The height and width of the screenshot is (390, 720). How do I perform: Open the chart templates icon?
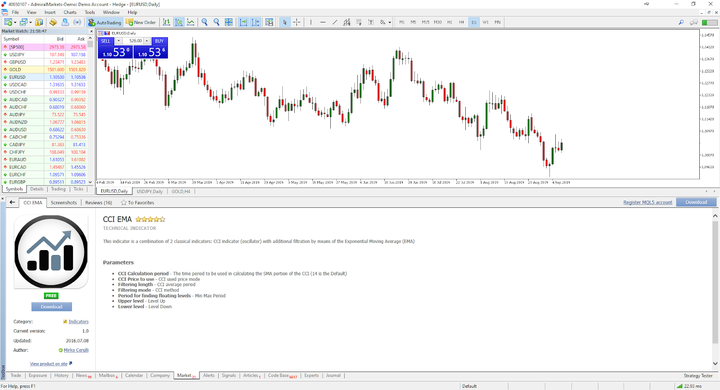pyautogui.click(x=269, y=22)
